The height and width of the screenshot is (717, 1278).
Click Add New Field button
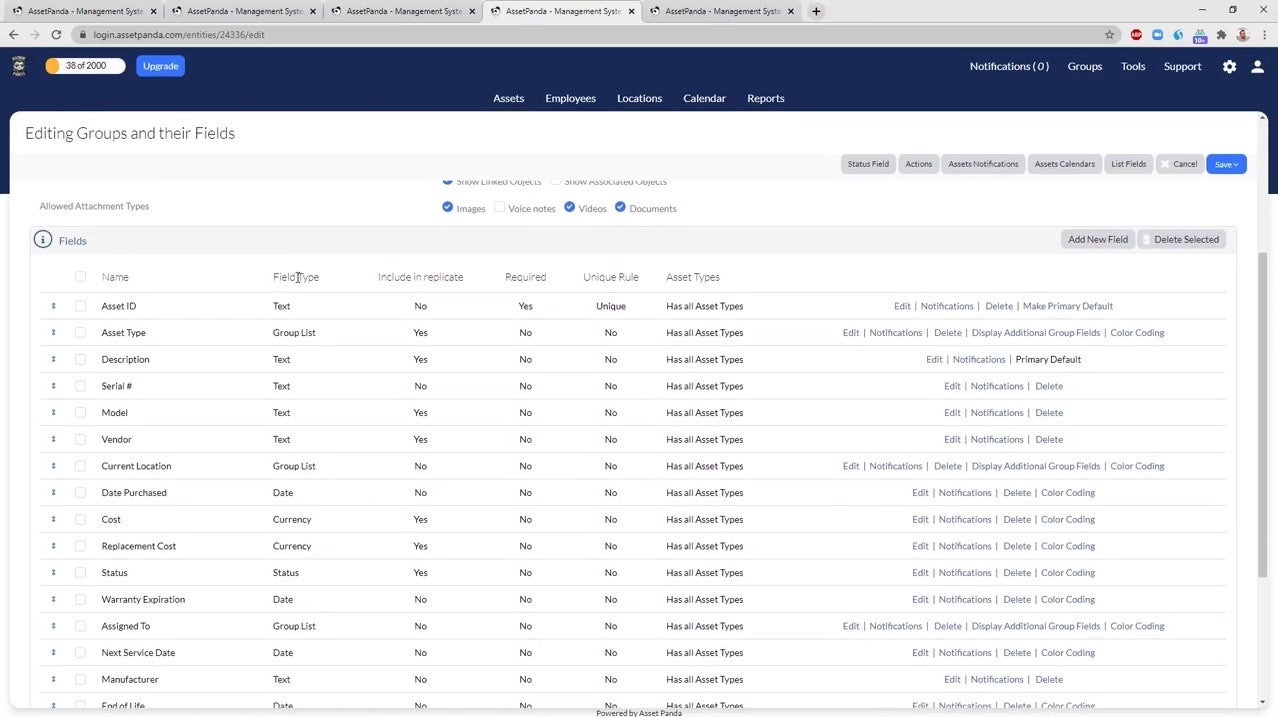tap(1098, 240)
